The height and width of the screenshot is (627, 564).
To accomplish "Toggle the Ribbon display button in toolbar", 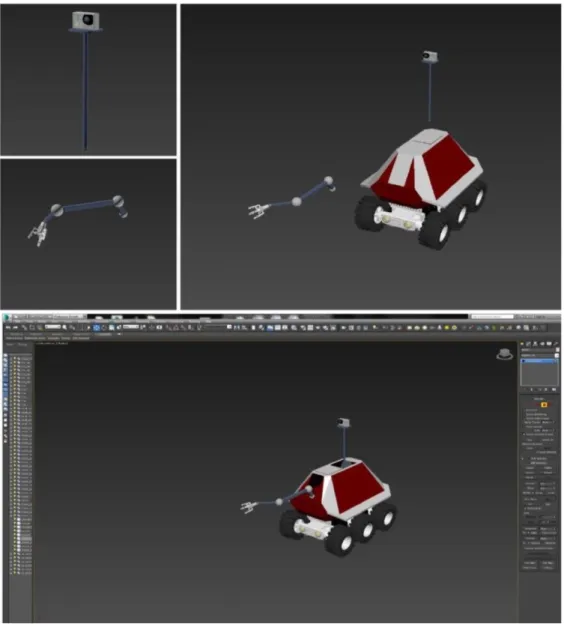I will (x=270, y=327).
